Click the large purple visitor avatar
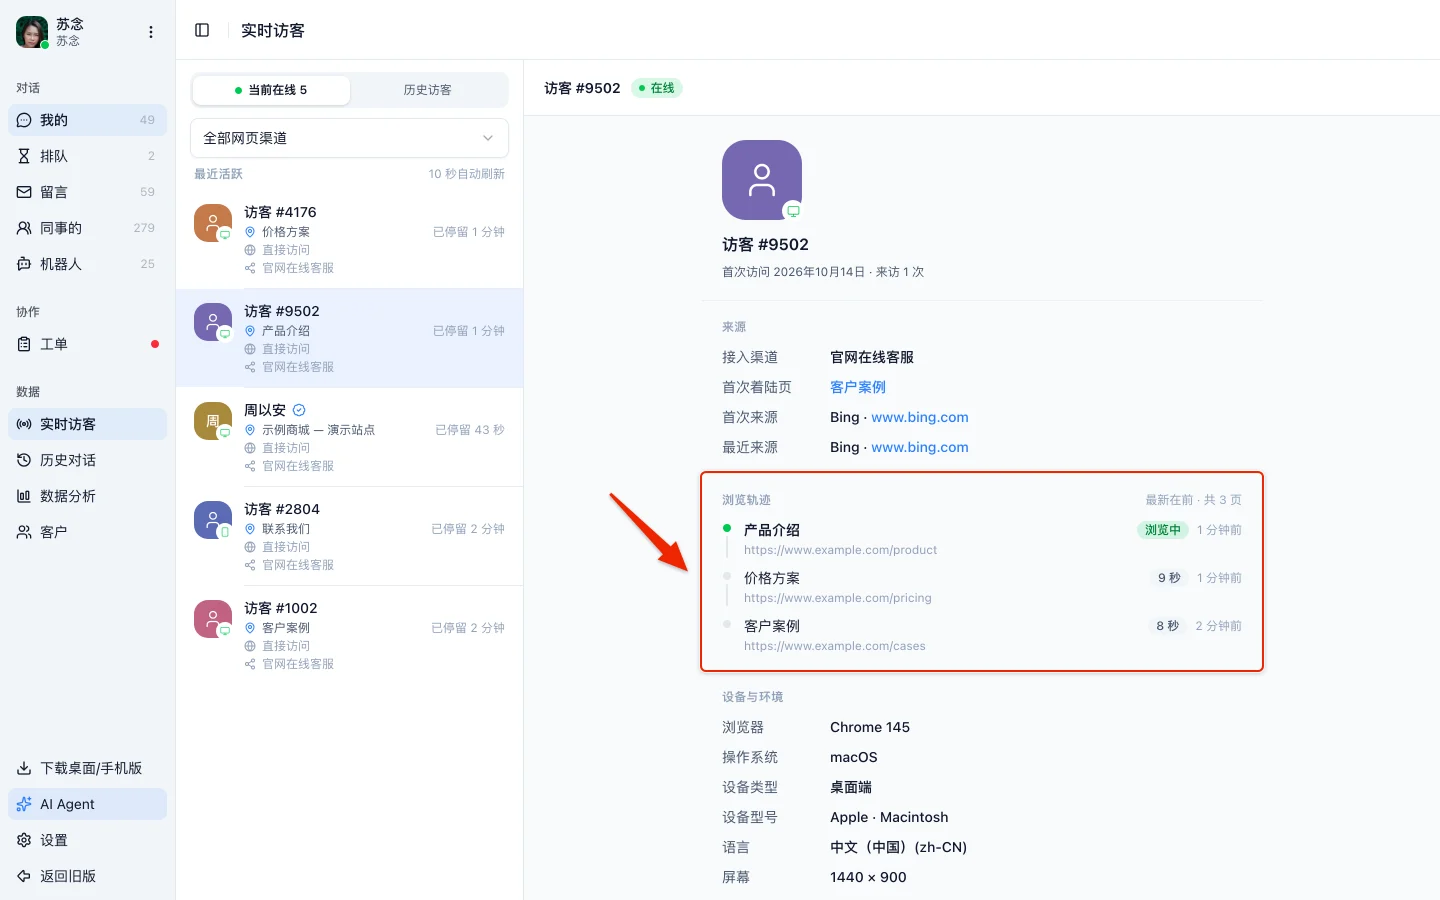Screen dimensions: 1440x900 [762, 180]
